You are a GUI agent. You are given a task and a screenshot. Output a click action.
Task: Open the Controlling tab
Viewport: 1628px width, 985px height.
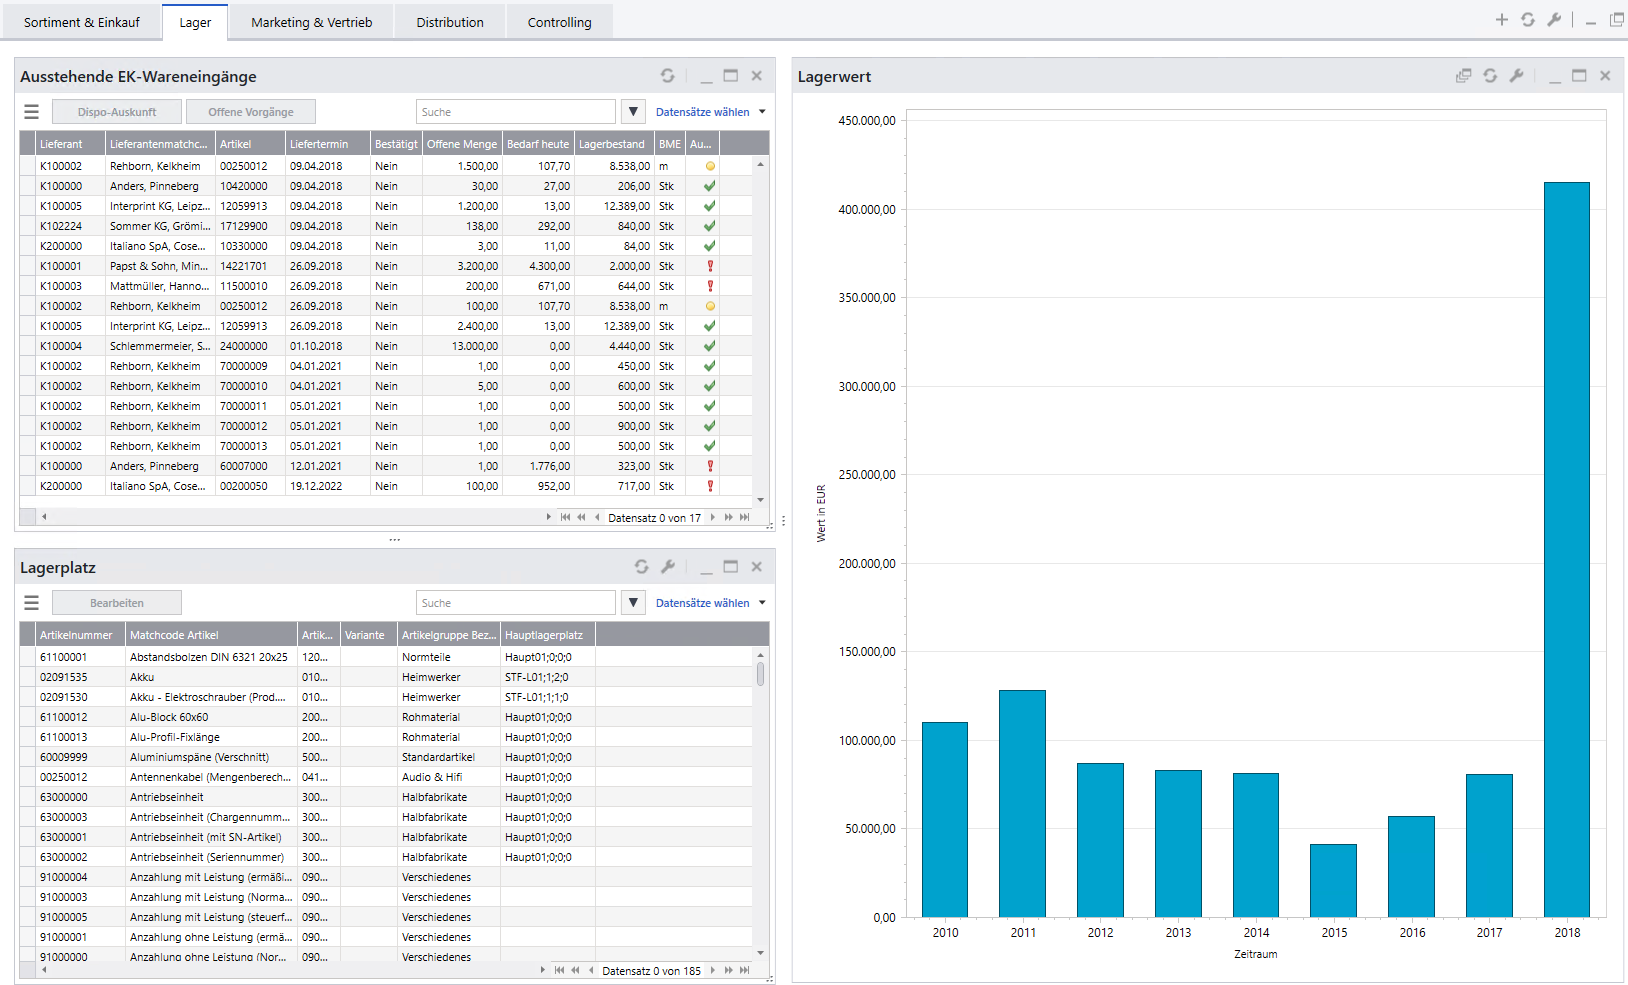(559, 22)
